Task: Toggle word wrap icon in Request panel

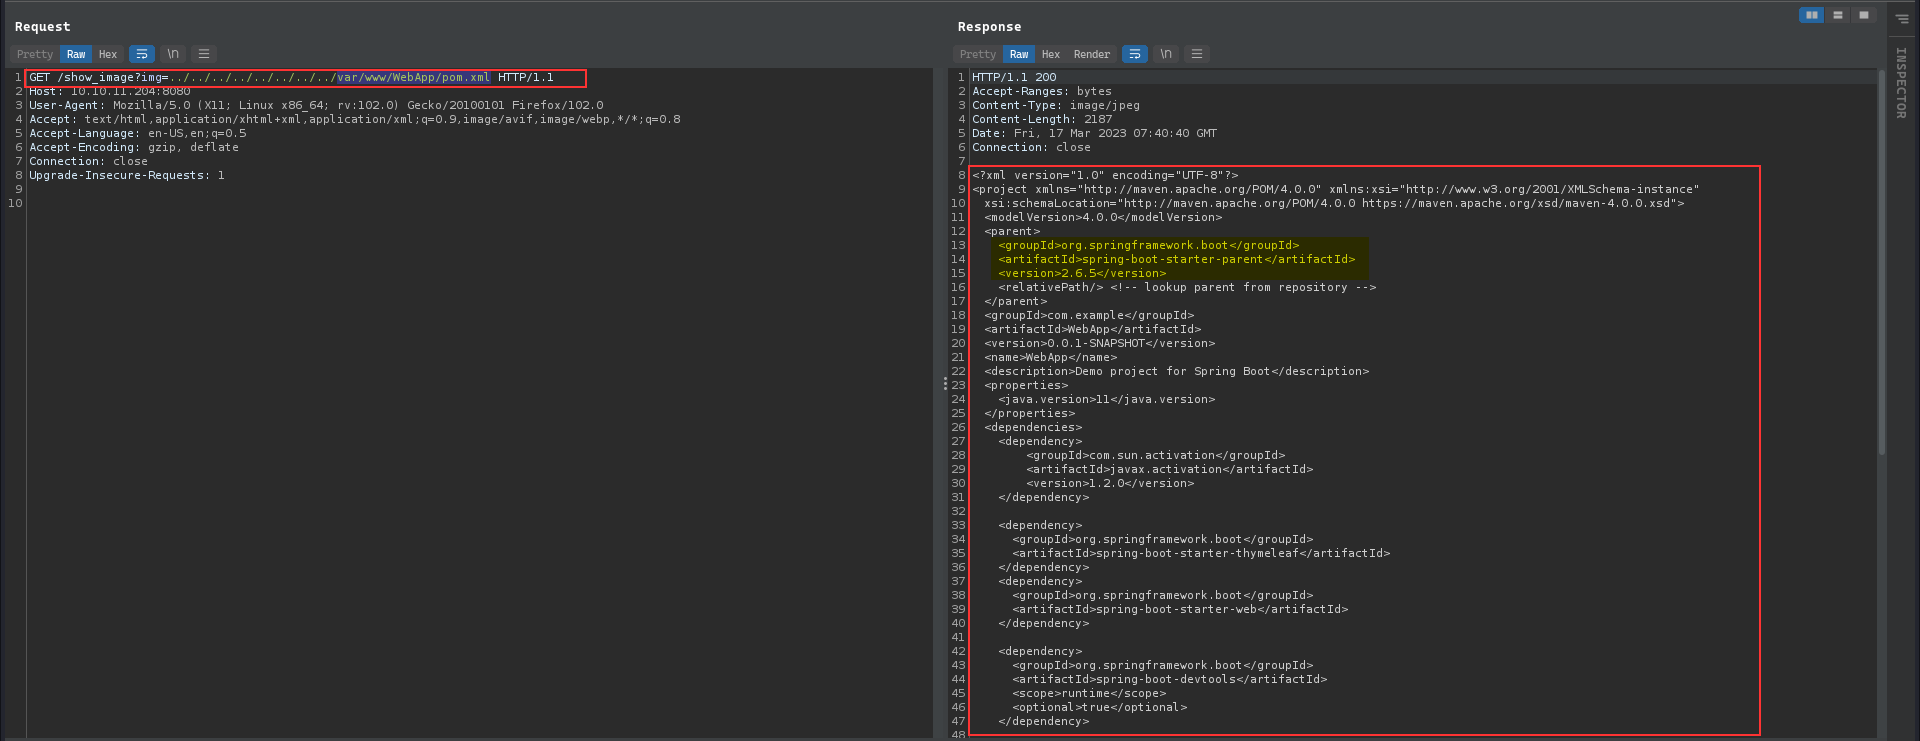Action: click(x=142, y=54)
